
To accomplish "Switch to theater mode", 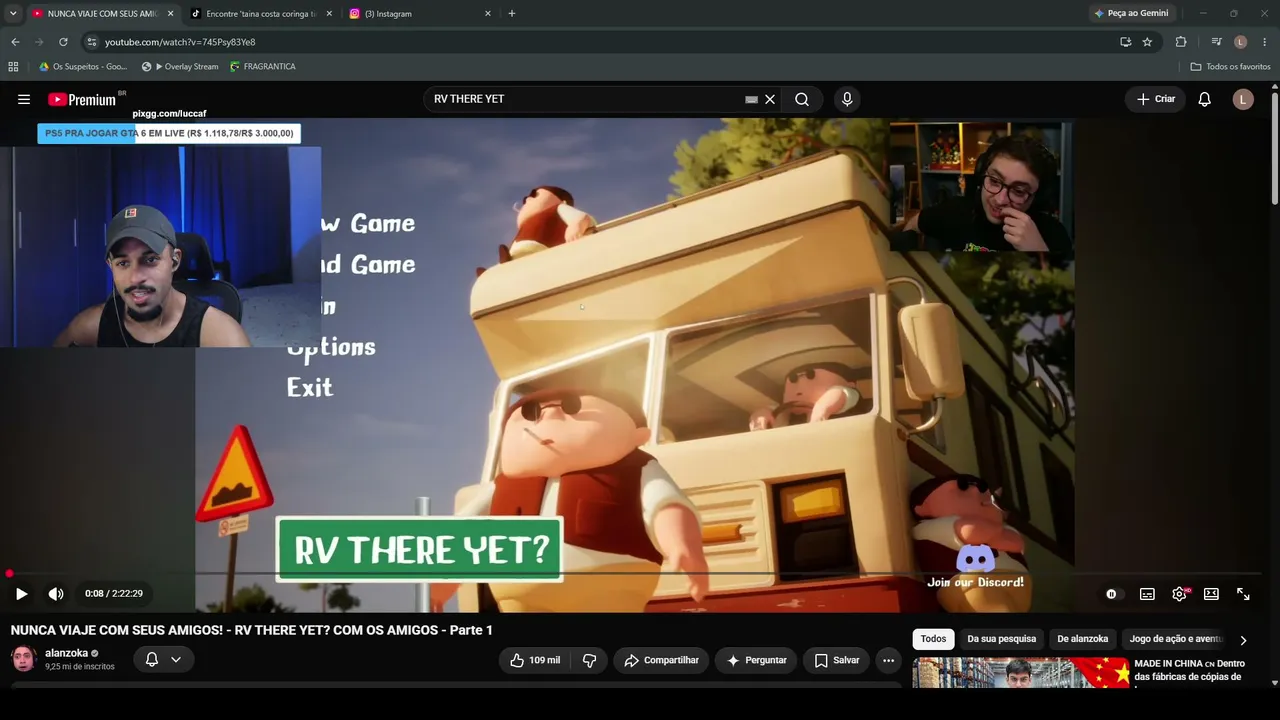I will coord(1211,594).
